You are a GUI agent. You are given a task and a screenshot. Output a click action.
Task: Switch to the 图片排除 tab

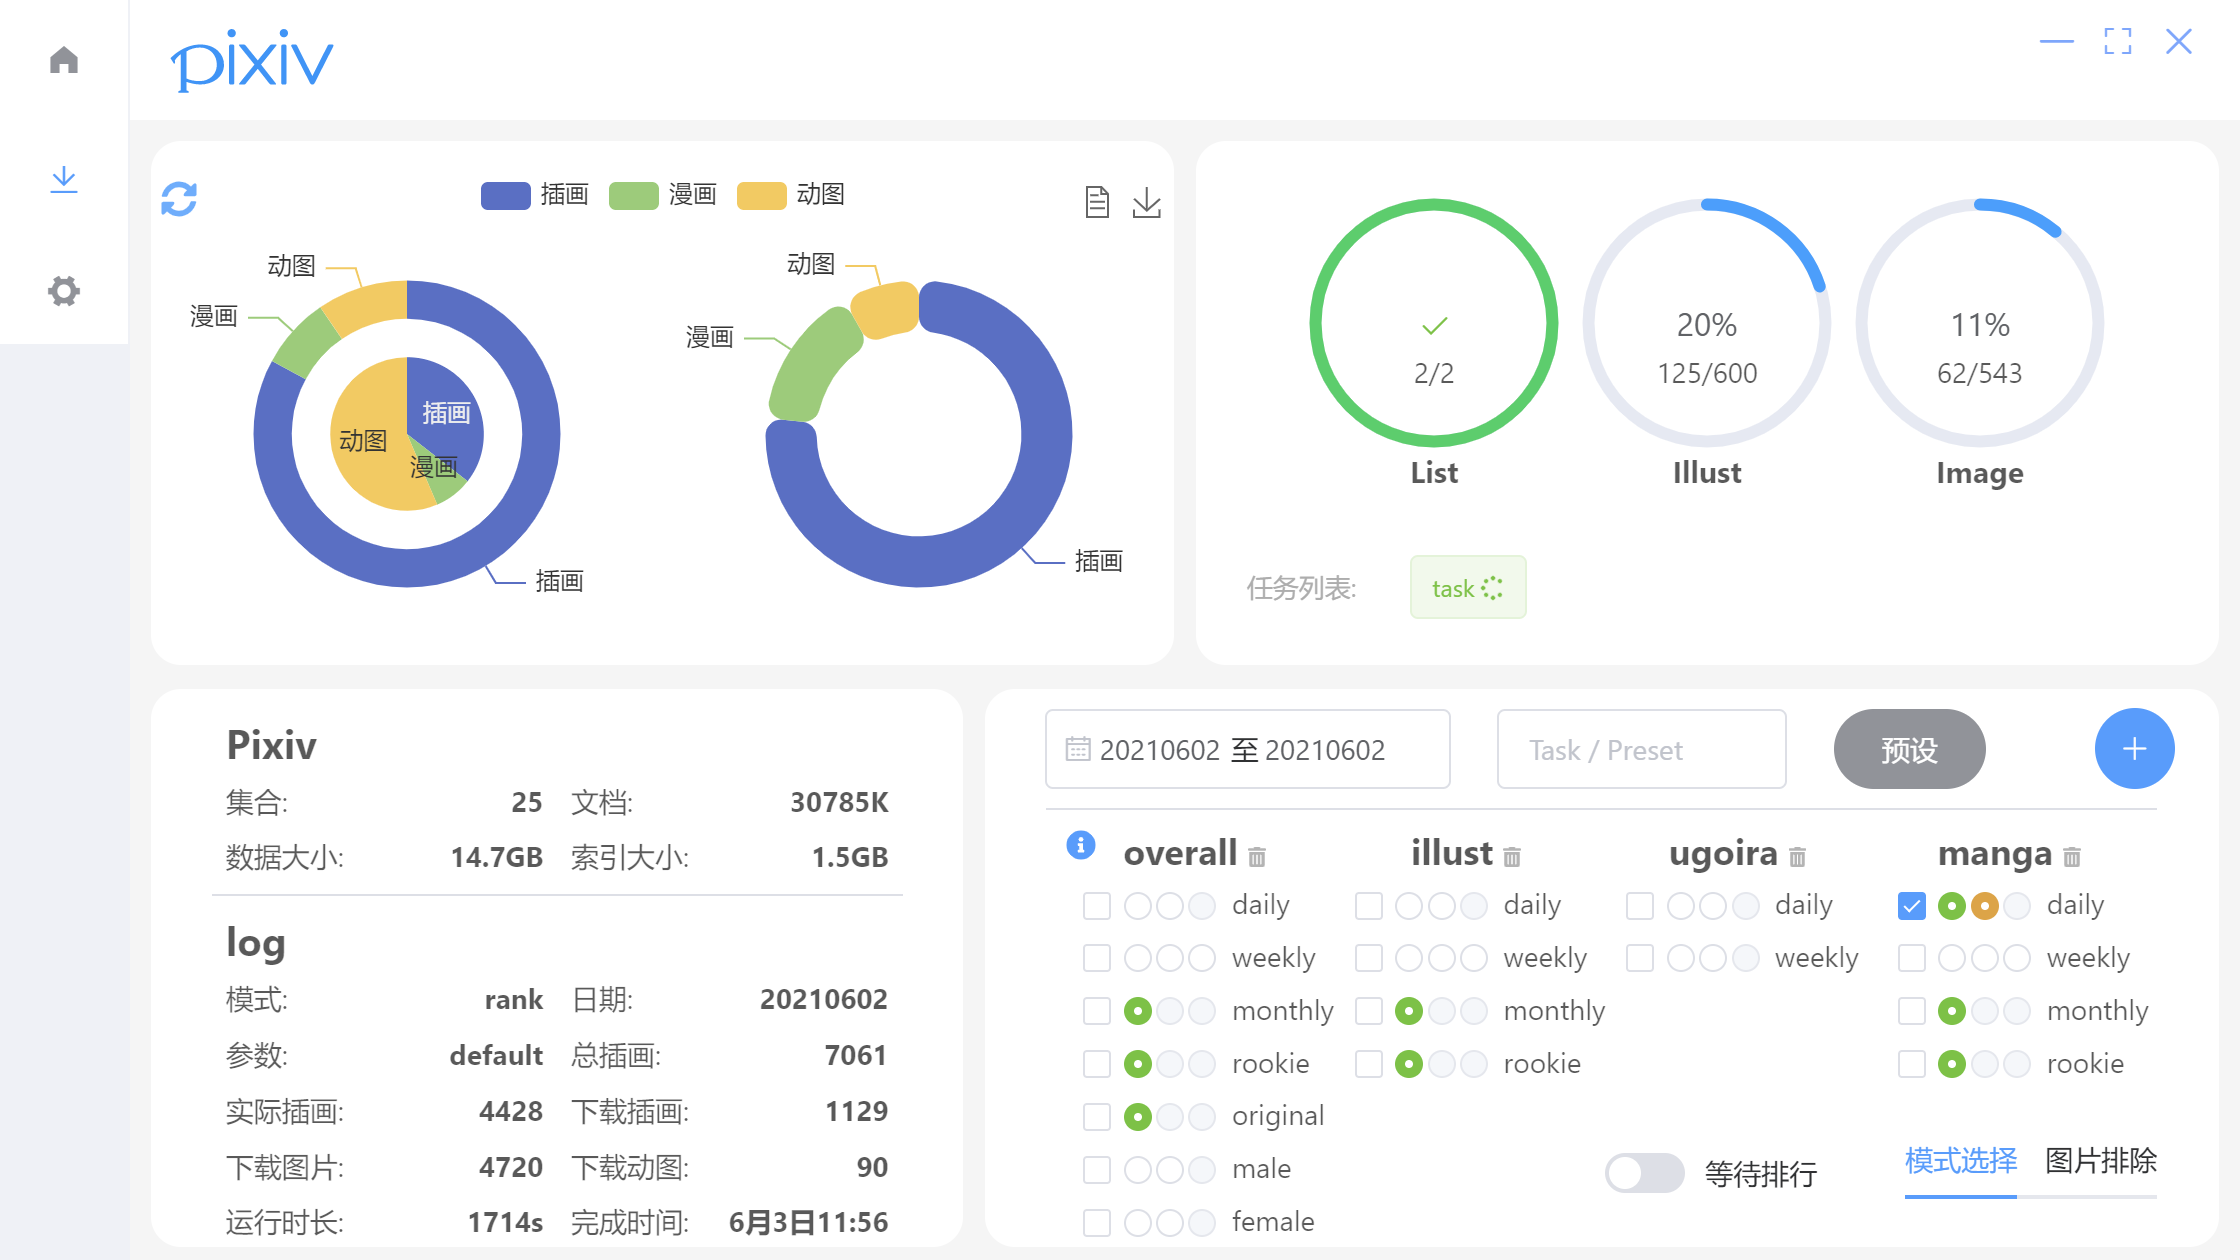2100,1161
